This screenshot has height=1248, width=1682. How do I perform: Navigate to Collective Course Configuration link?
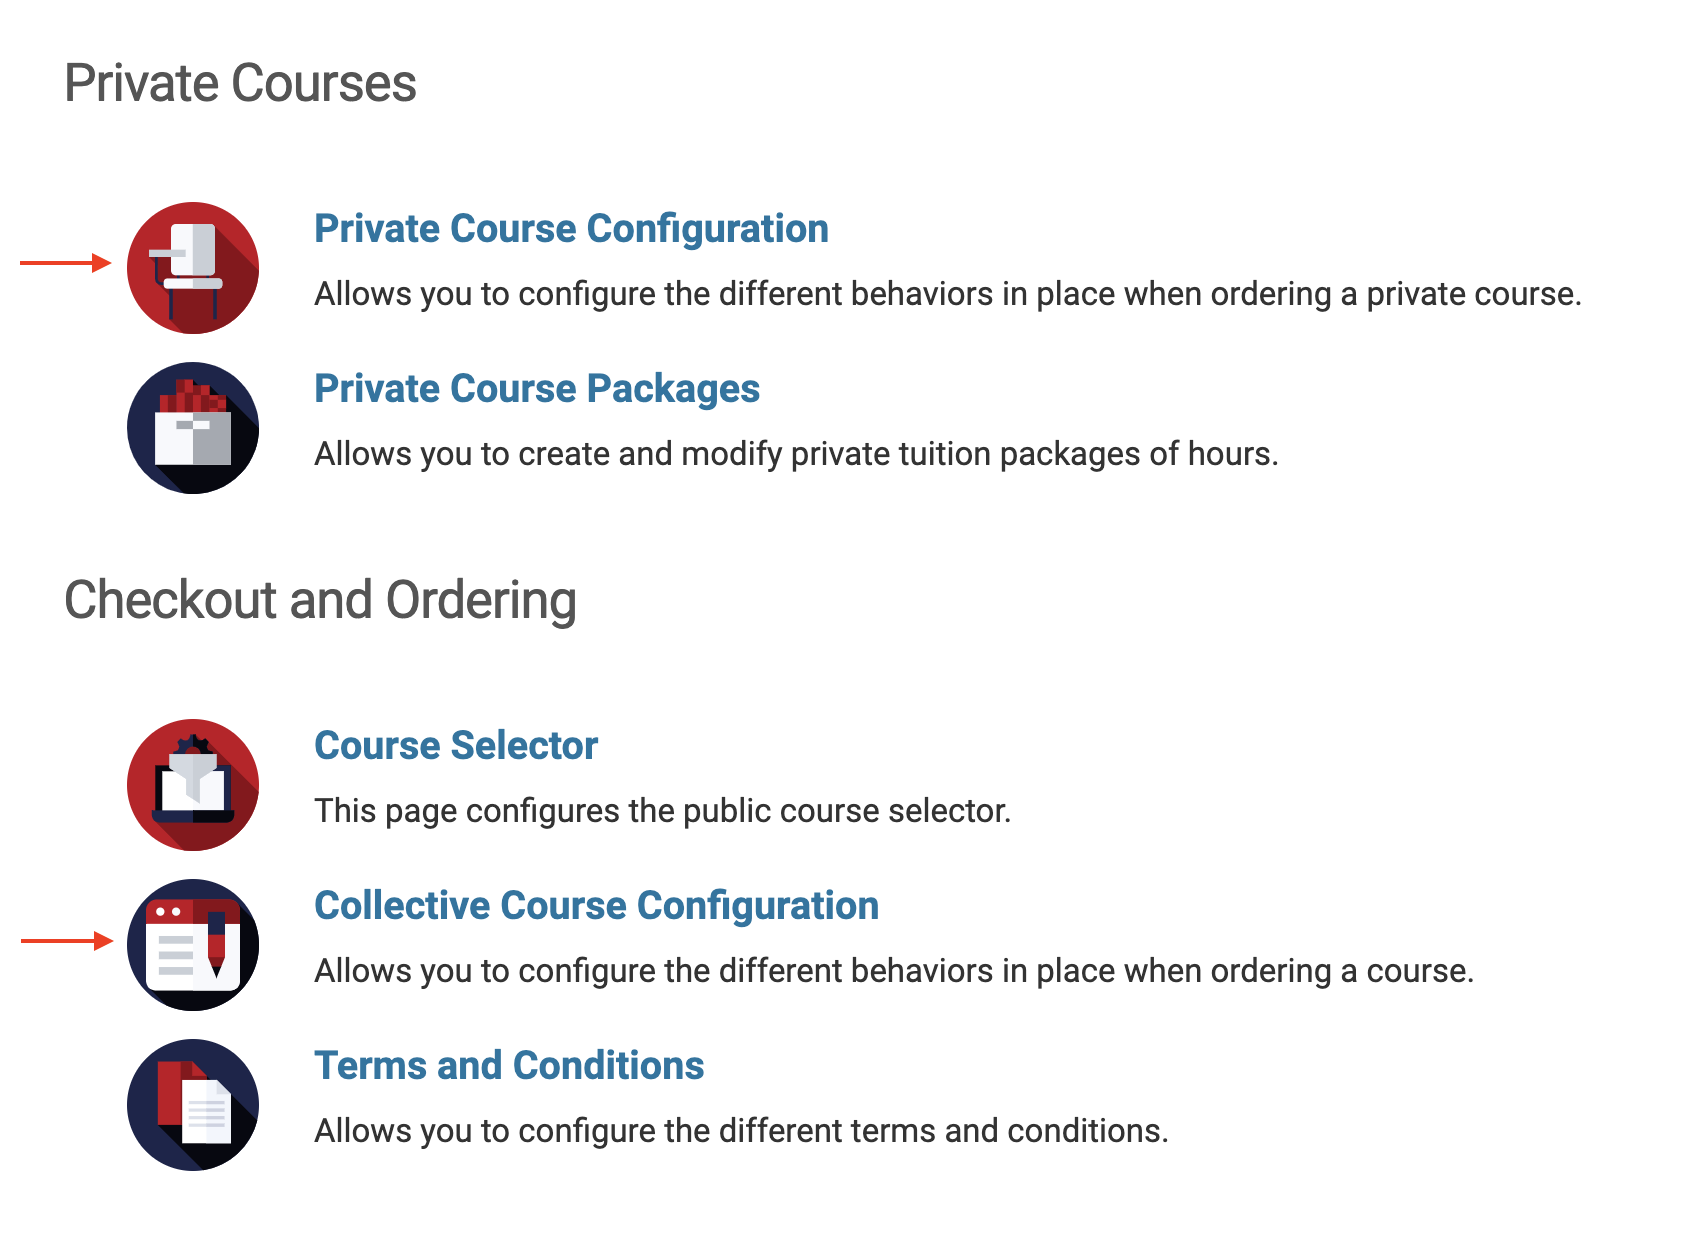click(596, 906)
